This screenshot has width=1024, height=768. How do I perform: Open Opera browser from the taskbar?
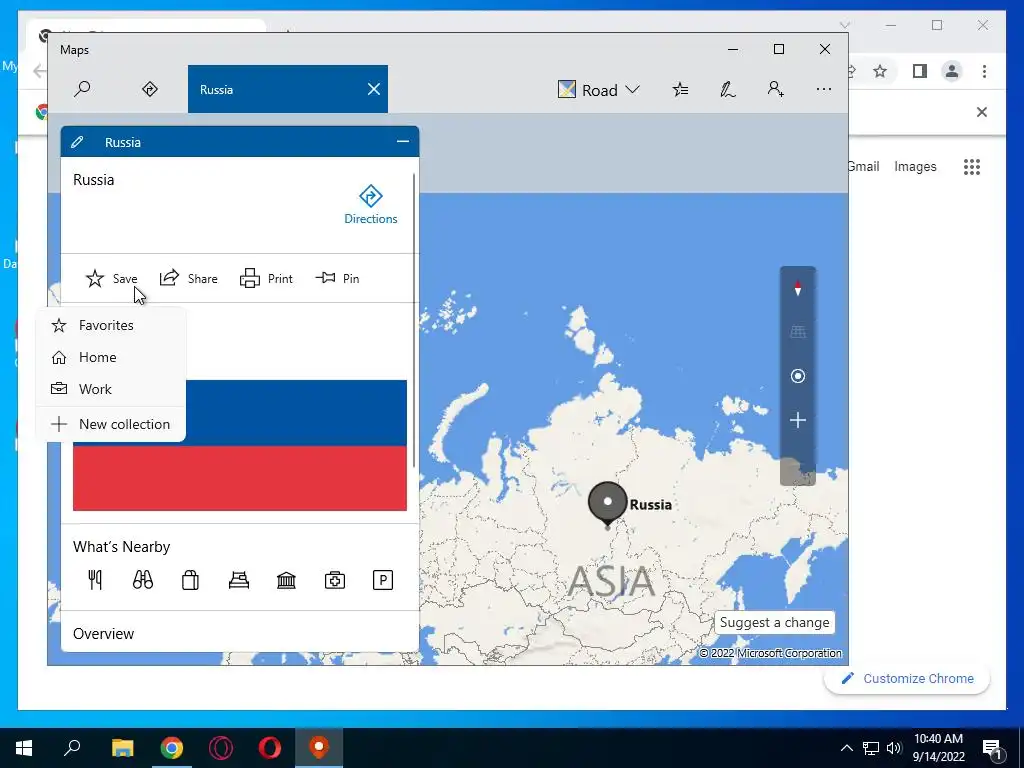click(270, 748)
